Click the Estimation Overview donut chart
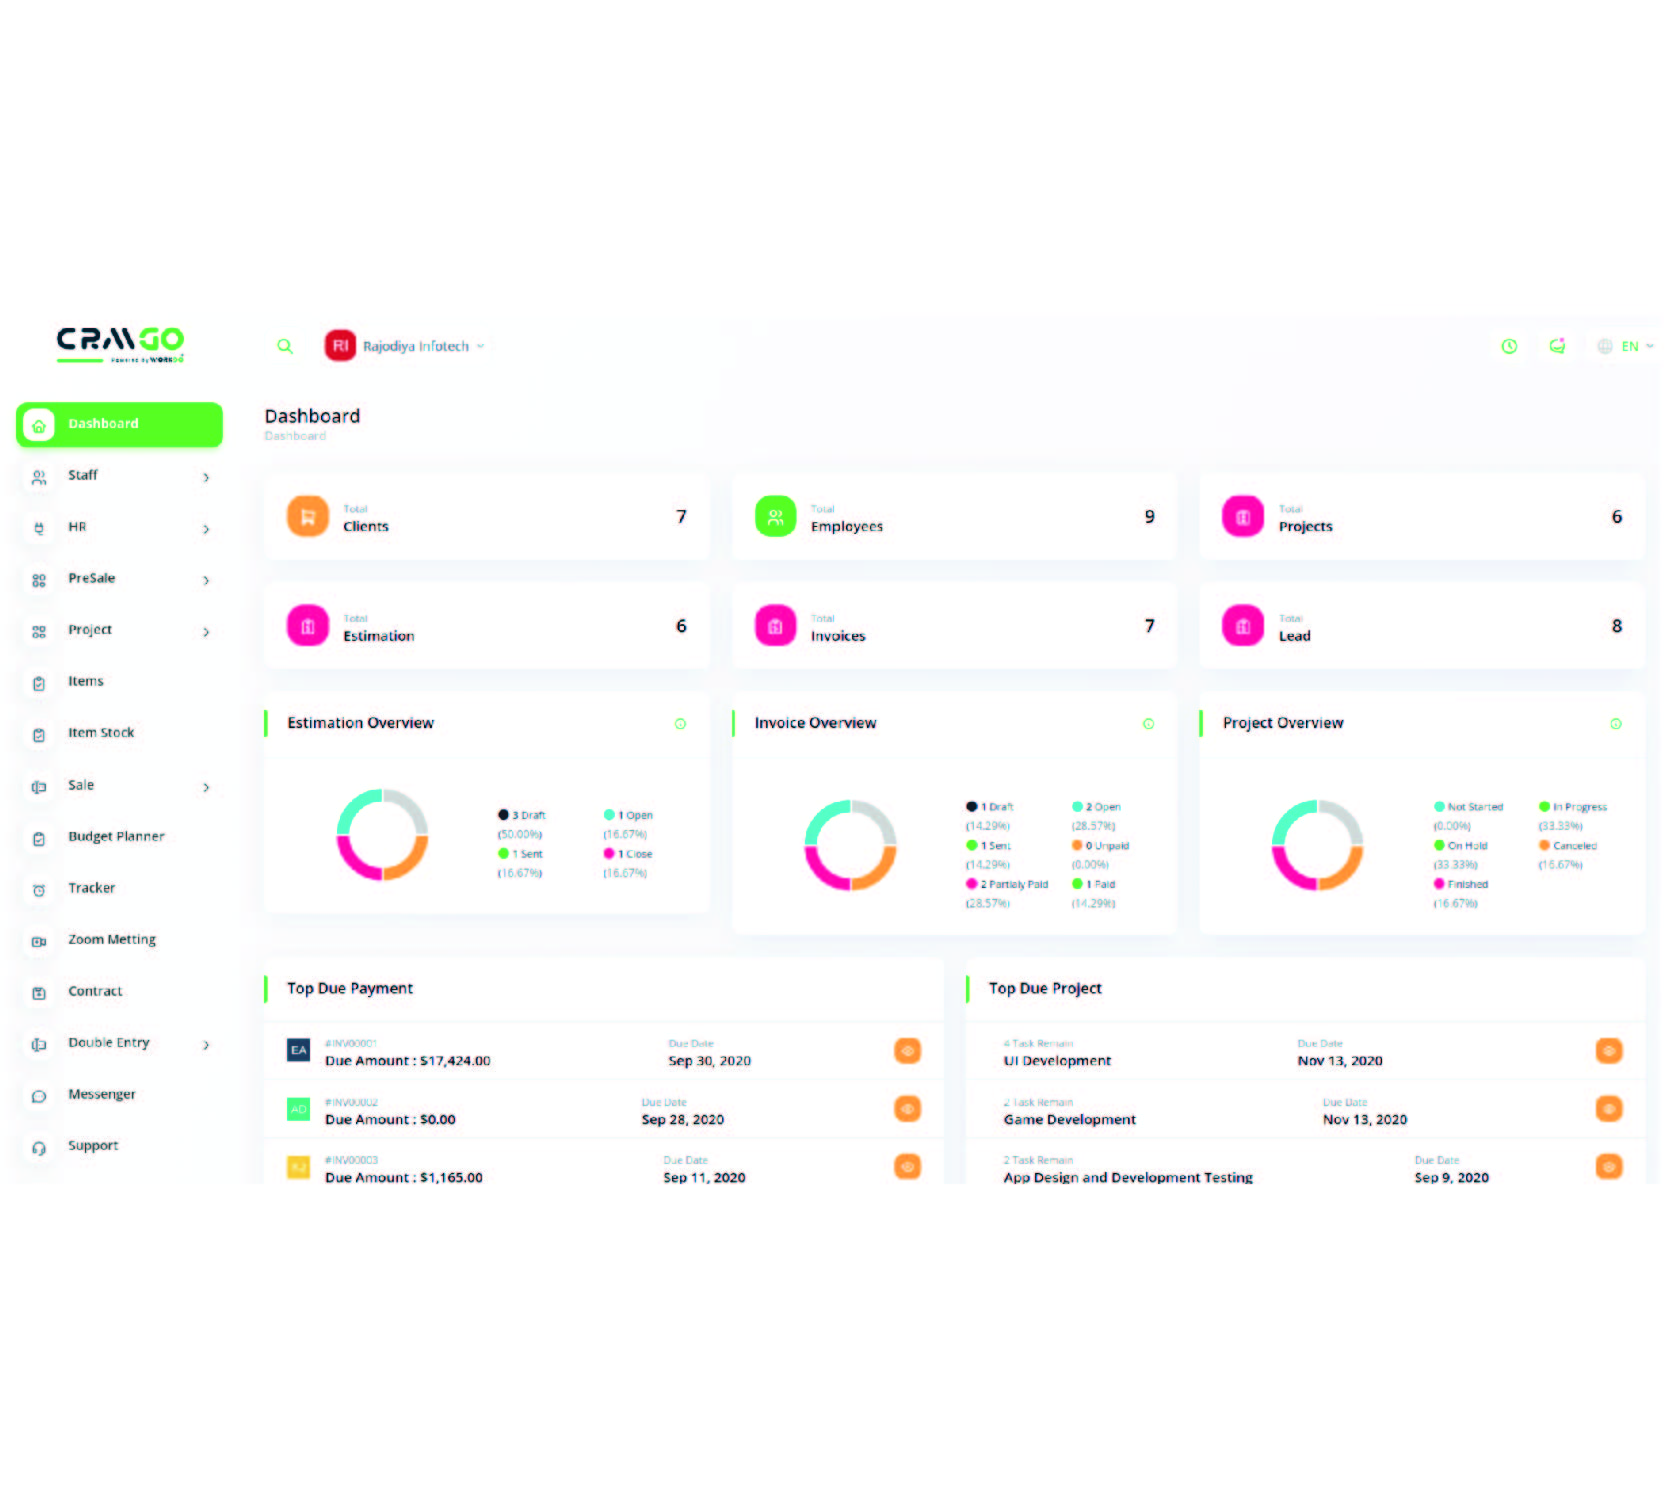Viewport: 1667px width, 1500px height. (382, 835)
